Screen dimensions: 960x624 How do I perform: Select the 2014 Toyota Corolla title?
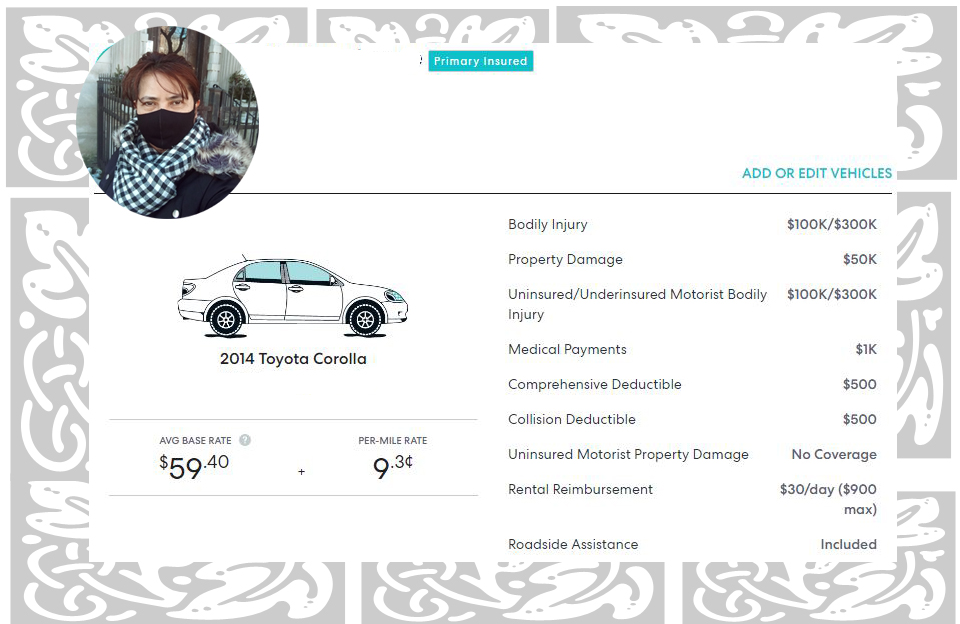coord(293,359)
